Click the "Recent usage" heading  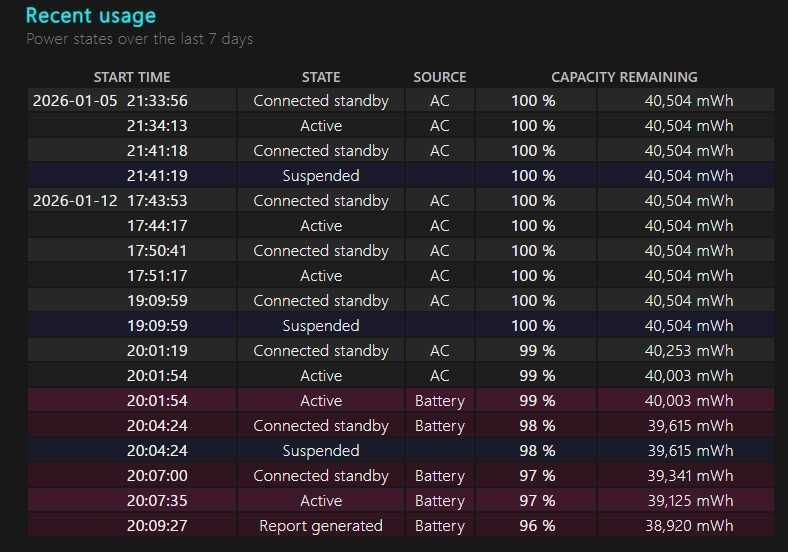(91, 15)
